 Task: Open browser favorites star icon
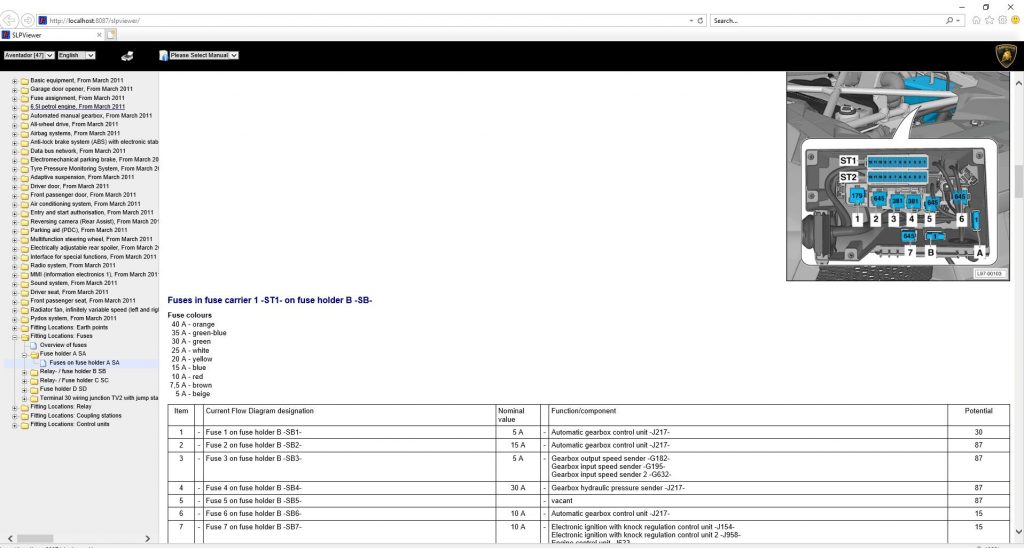989,20
